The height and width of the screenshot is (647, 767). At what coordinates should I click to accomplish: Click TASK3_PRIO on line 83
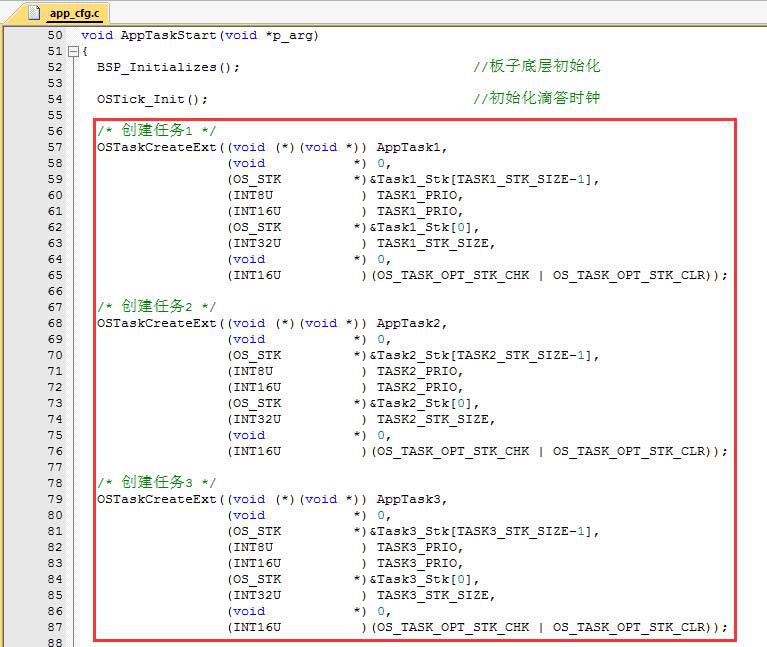pyautogui.click(x=417, y=563)
